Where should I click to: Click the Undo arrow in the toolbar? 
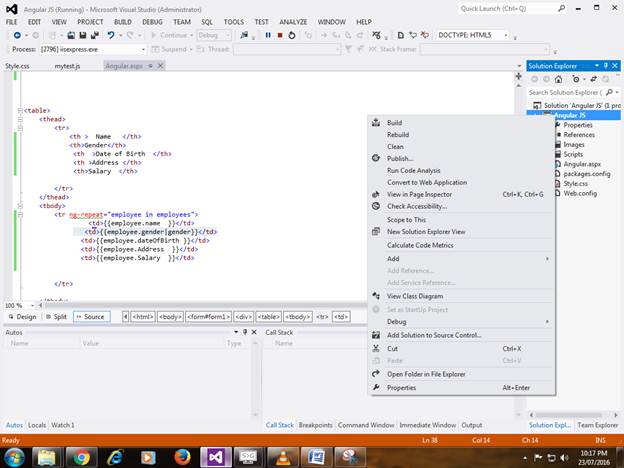(111, 35)
